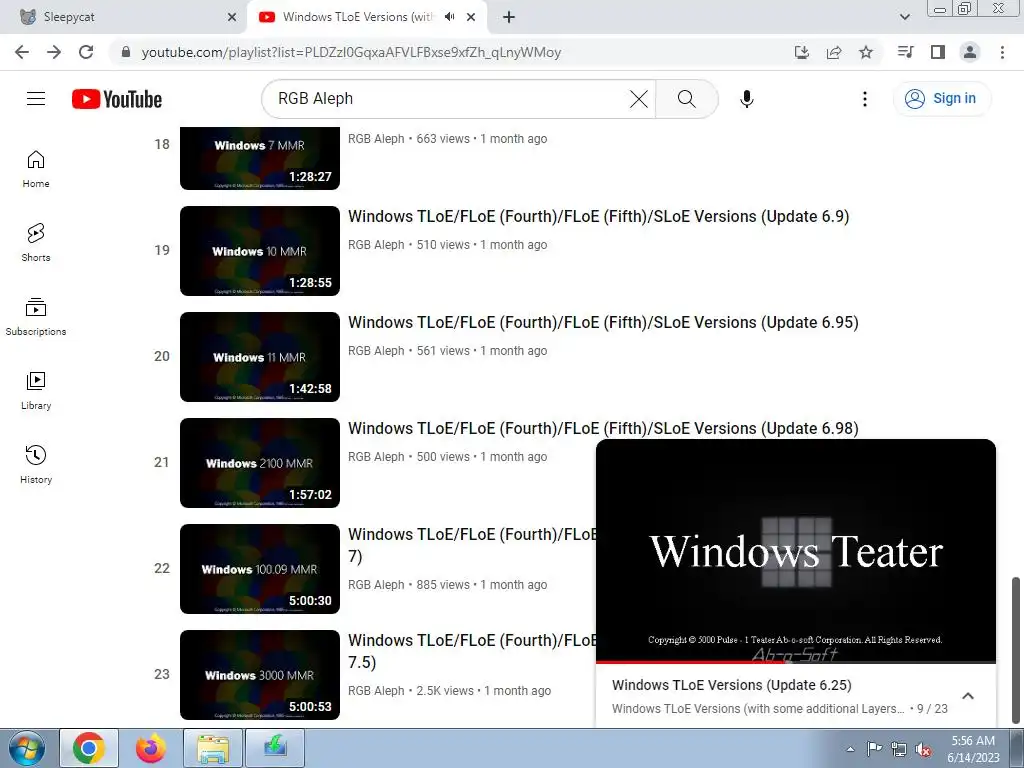
Task: Click the magnifier search button
Action: [x=686, y=99]
